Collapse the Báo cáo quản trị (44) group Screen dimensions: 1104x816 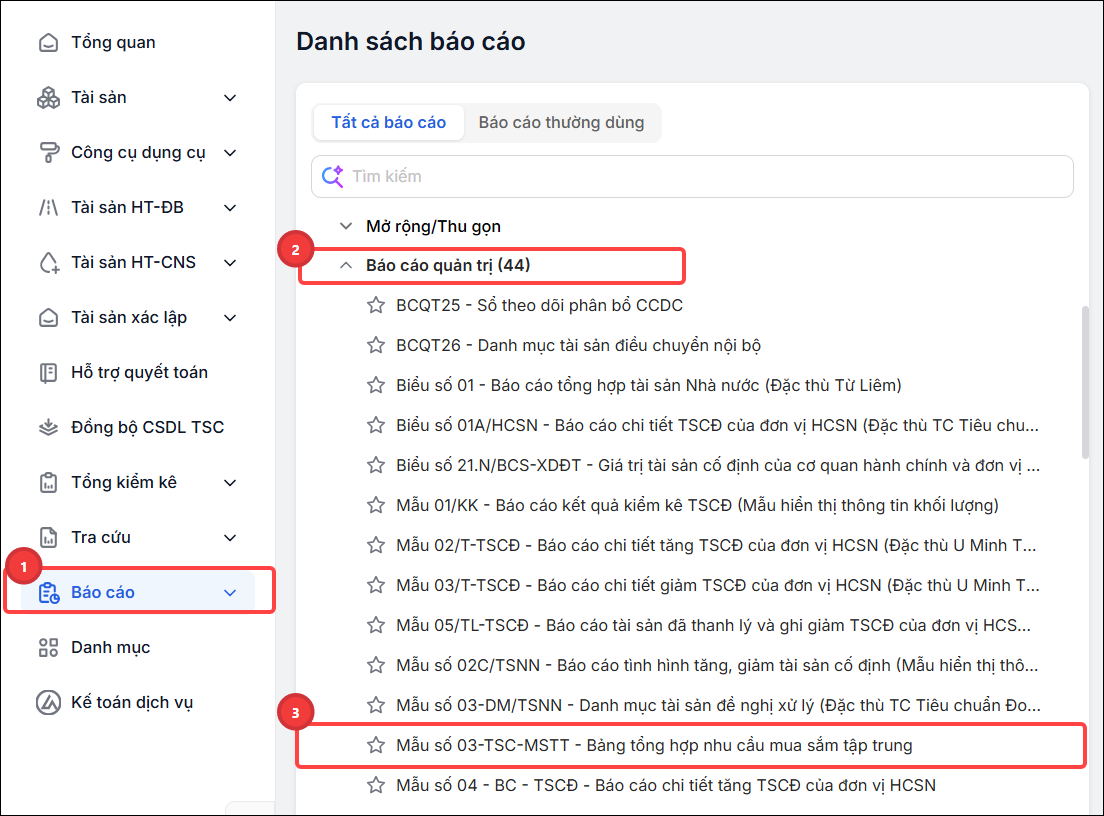[x=346, y=265]
